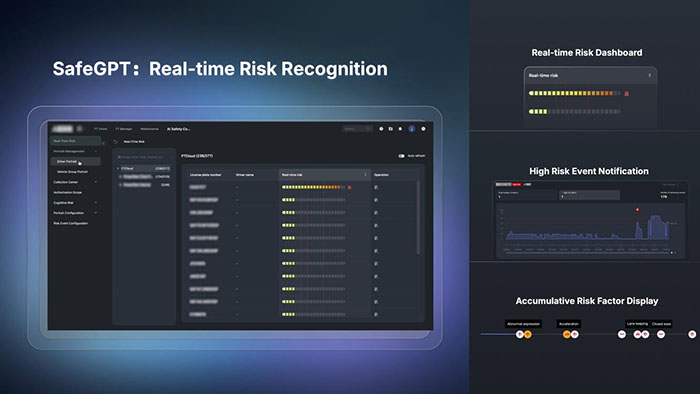700x394 pixels.
Task: Open kebab menu on Real-time risk card
Action: coord(649,75)
